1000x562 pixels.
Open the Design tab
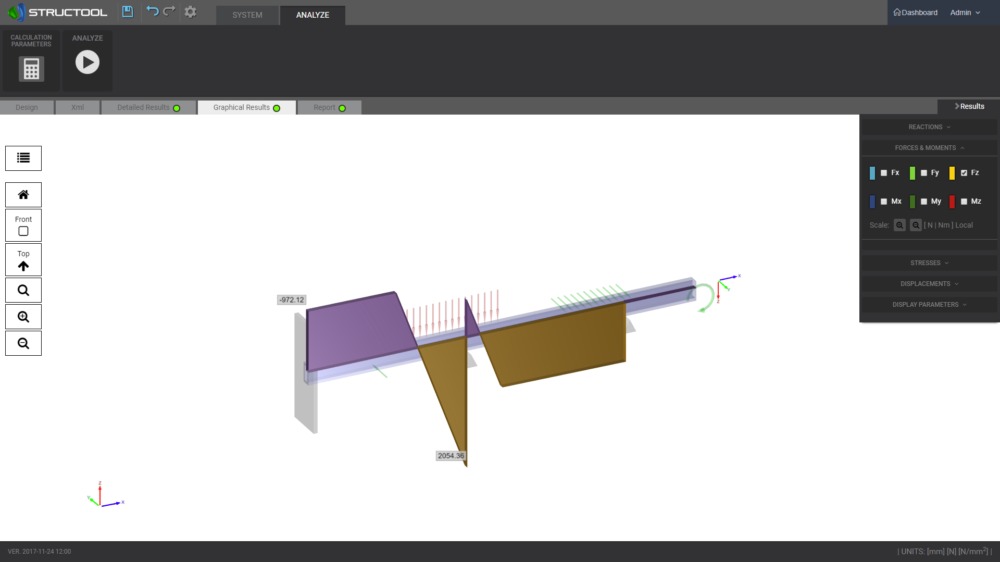[x=27, y=107]
